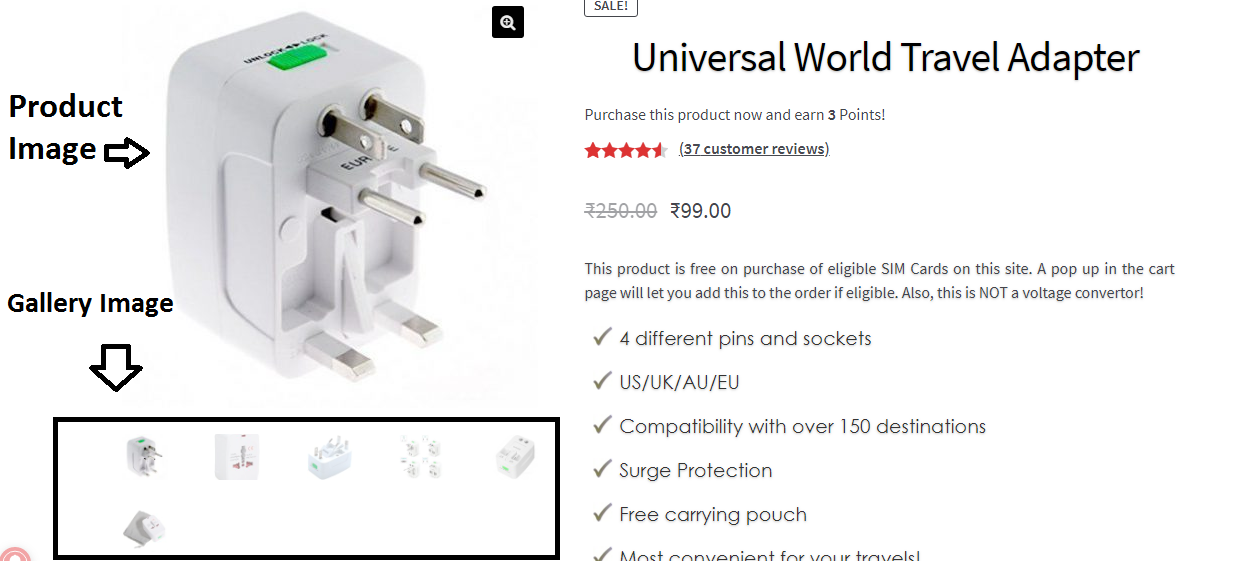
Task: Click checkmark beside Surge Protection
Action: [602, 469]
